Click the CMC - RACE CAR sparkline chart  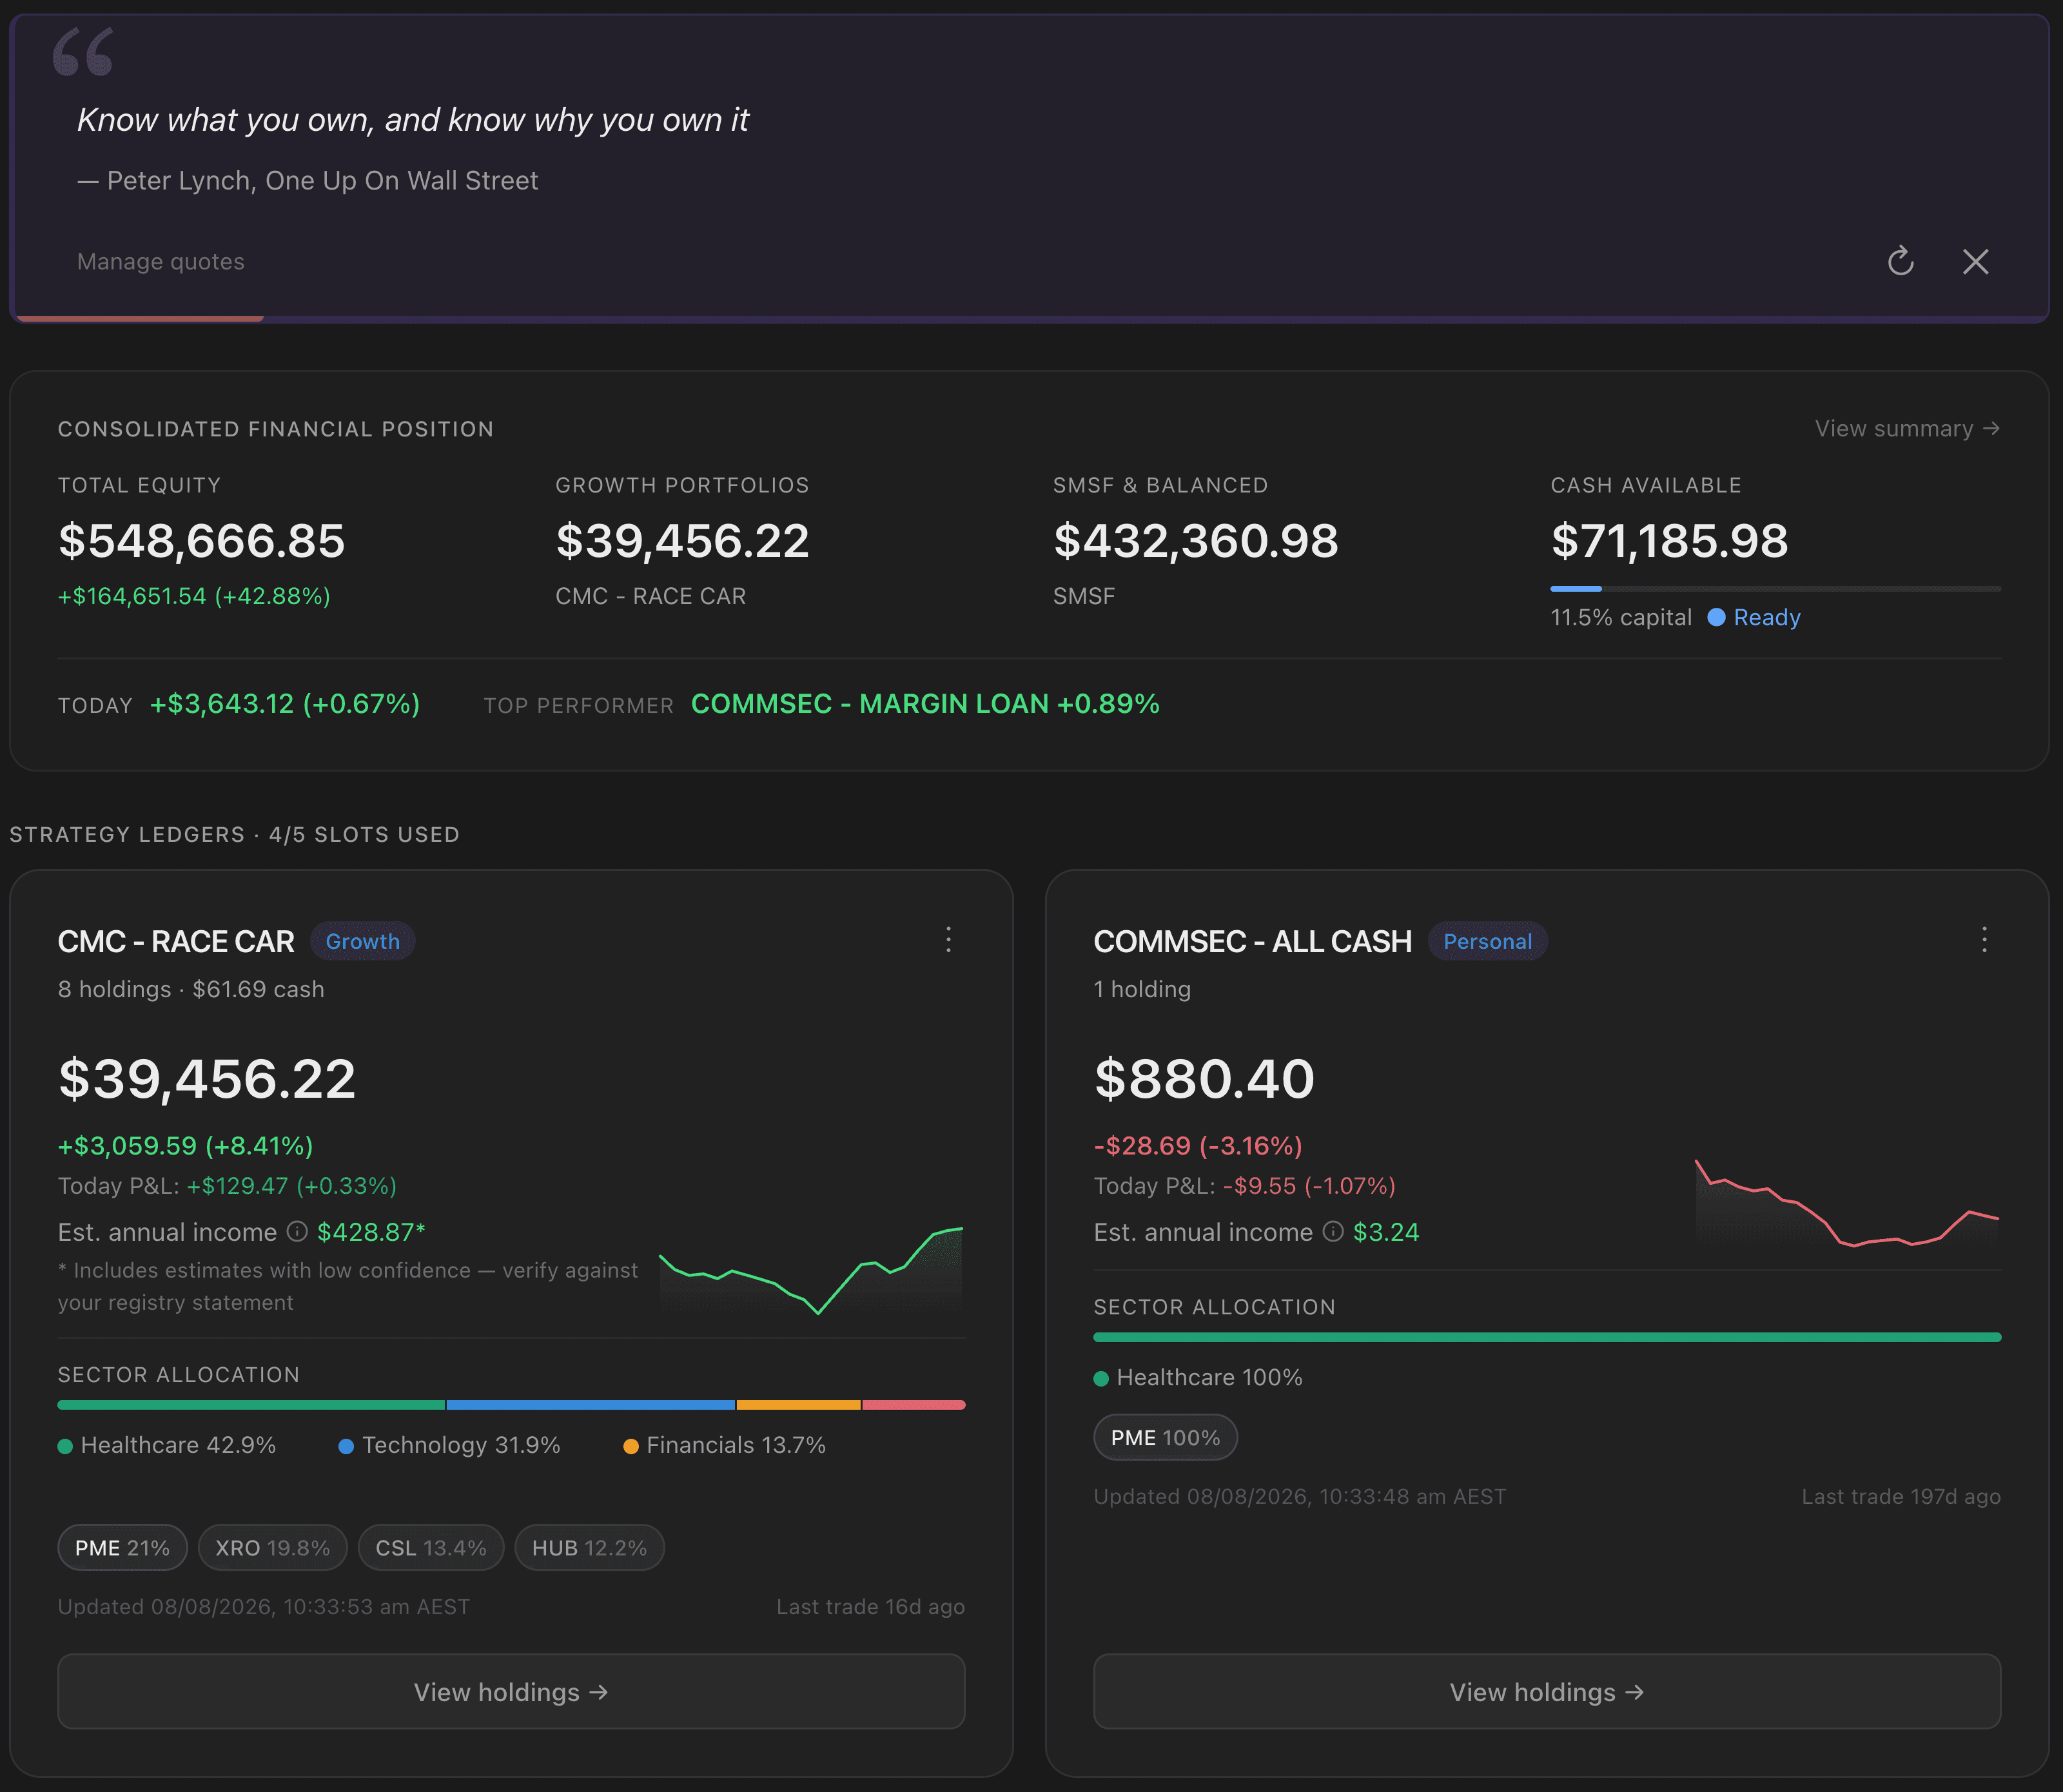click(811, 1270)
